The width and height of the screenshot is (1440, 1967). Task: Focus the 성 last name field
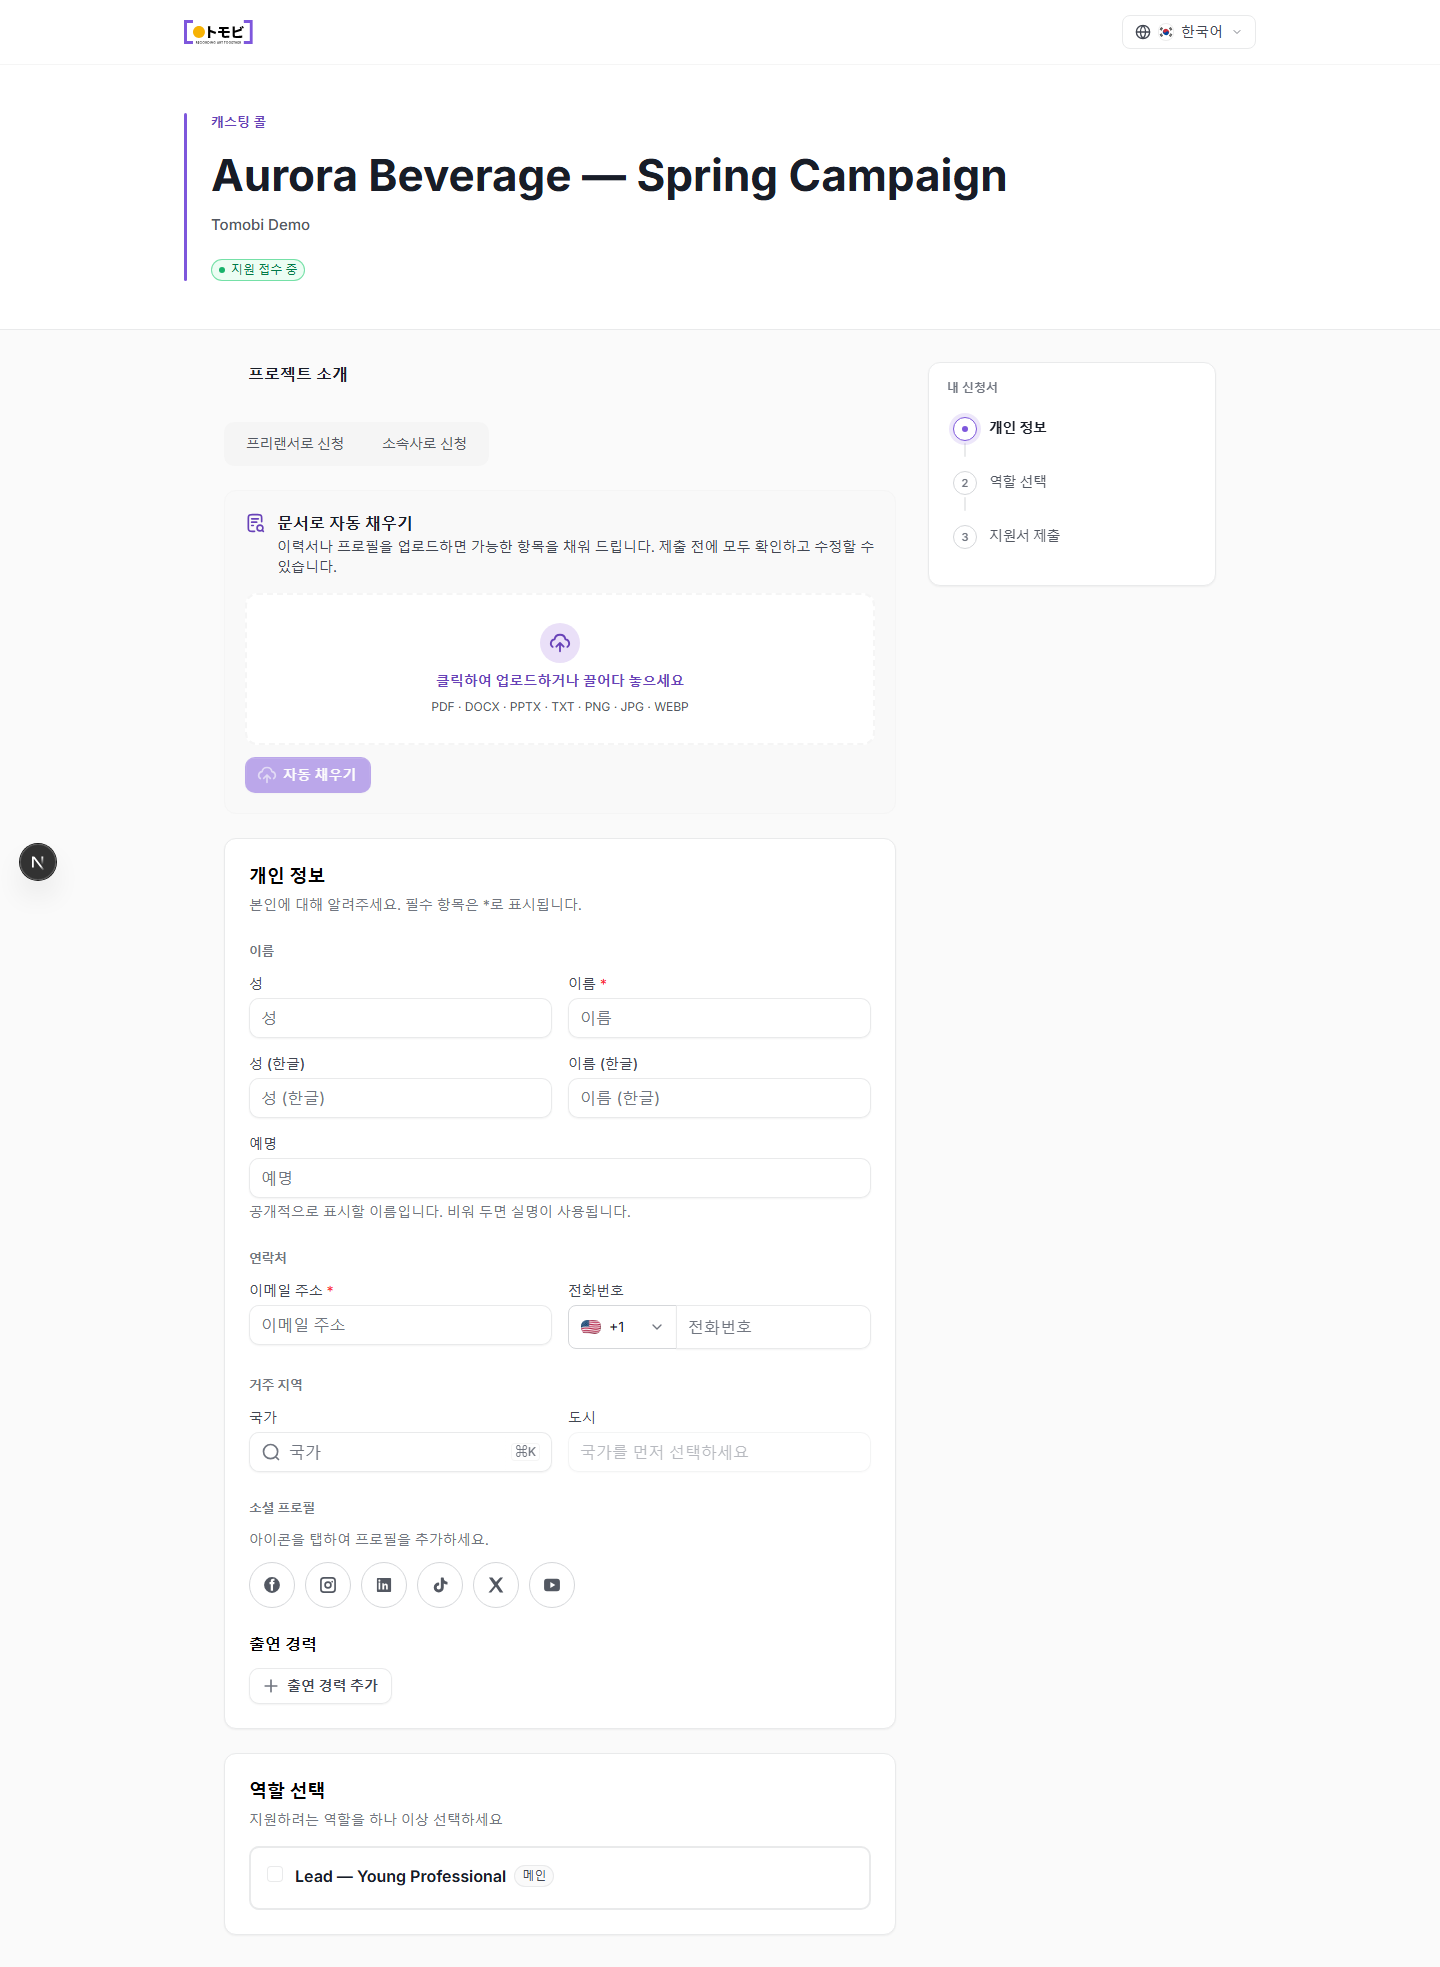(x=400, y=1018)
